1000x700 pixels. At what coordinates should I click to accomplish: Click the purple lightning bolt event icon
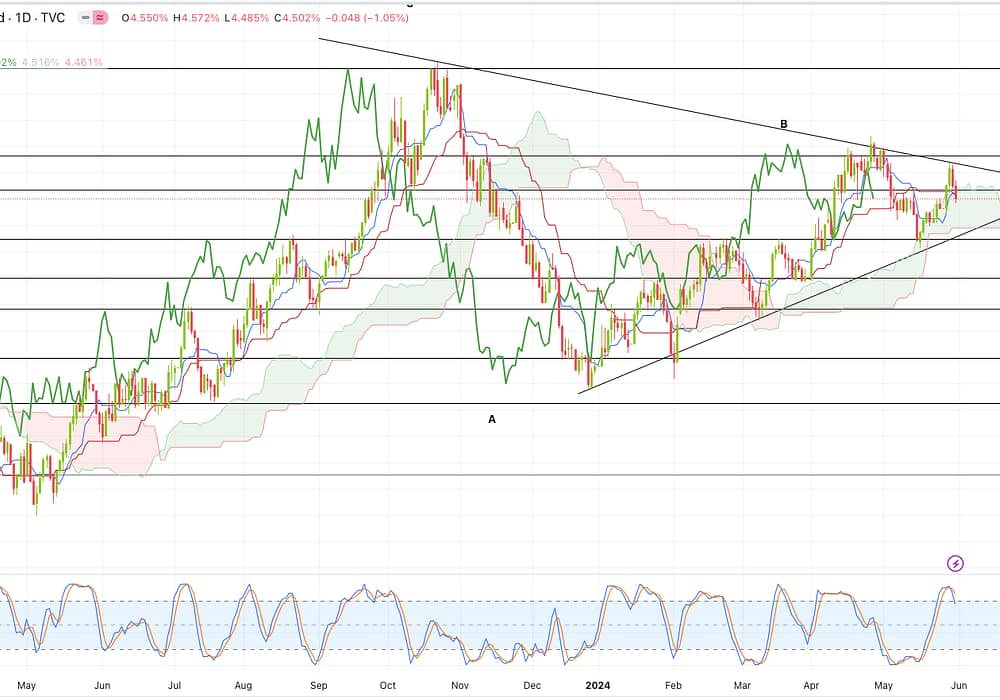tap(955, 564)
